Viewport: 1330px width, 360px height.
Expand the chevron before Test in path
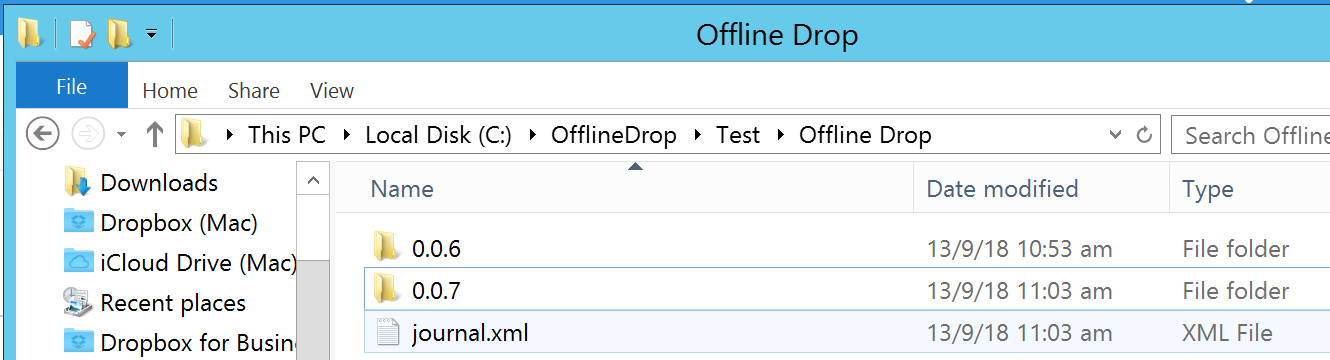(698, 135)
